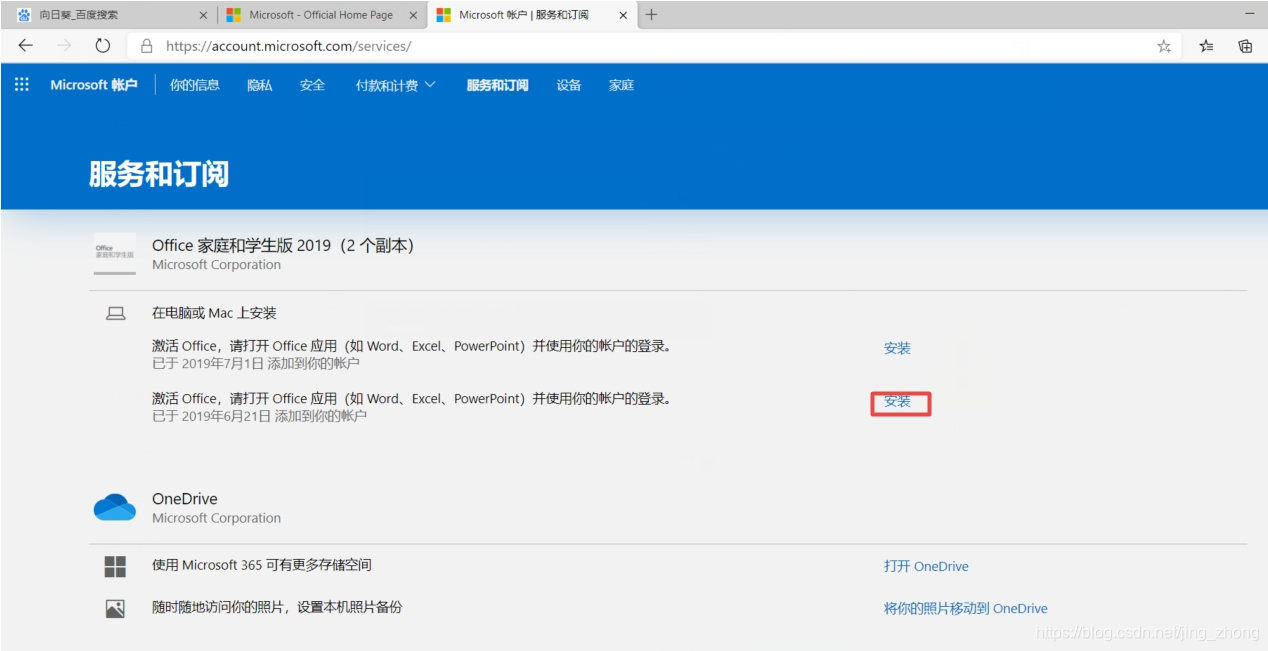The height and width of the screenshot is (651, 1268).
Task: Click the 使用 Microsoft 365 可有更多存储空间 text
Action: 262,565
